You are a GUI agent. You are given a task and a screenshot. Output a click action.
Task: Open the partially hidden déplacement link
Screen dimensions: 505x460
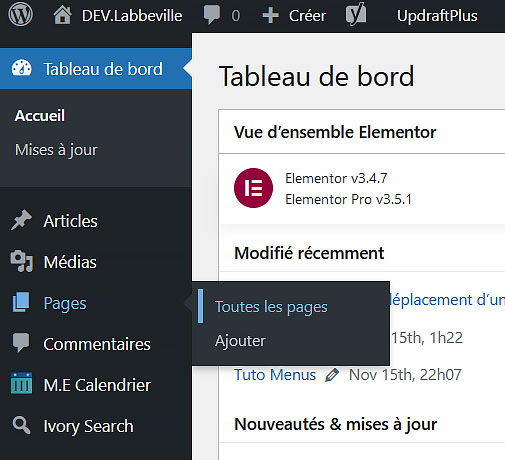point(447,300)
